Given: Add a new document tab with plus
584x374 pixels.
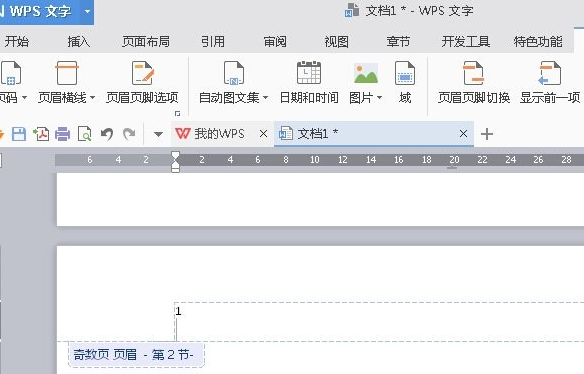Looking at the screenshot, I should click(x=487, y=134).
